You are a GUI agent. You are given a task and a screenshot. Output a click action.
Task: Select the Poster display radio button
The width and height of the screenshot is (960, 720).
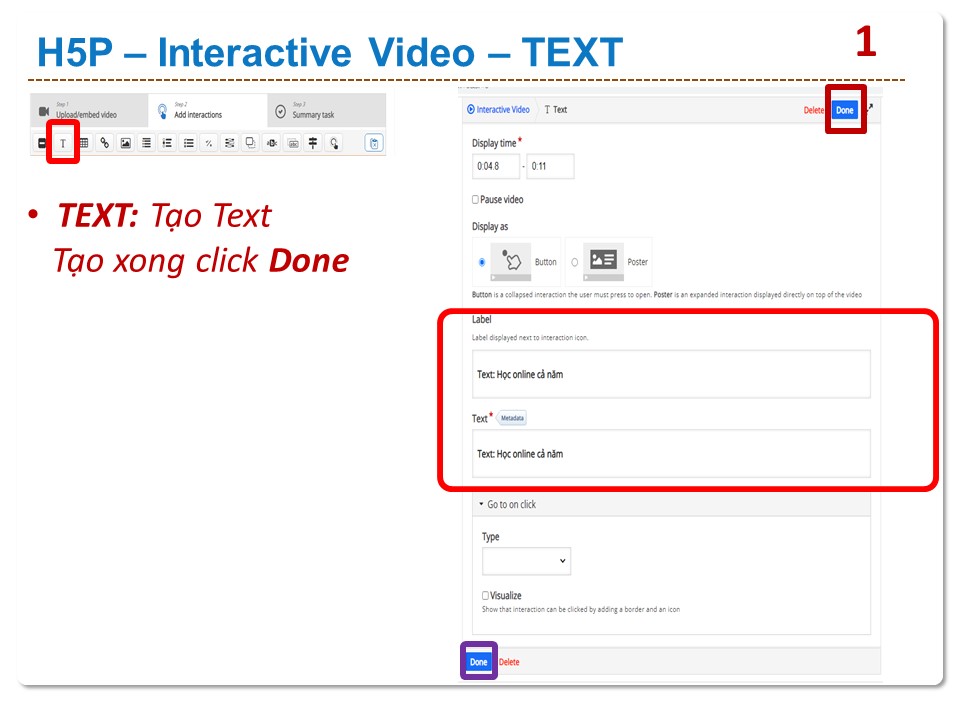point(574,262)
